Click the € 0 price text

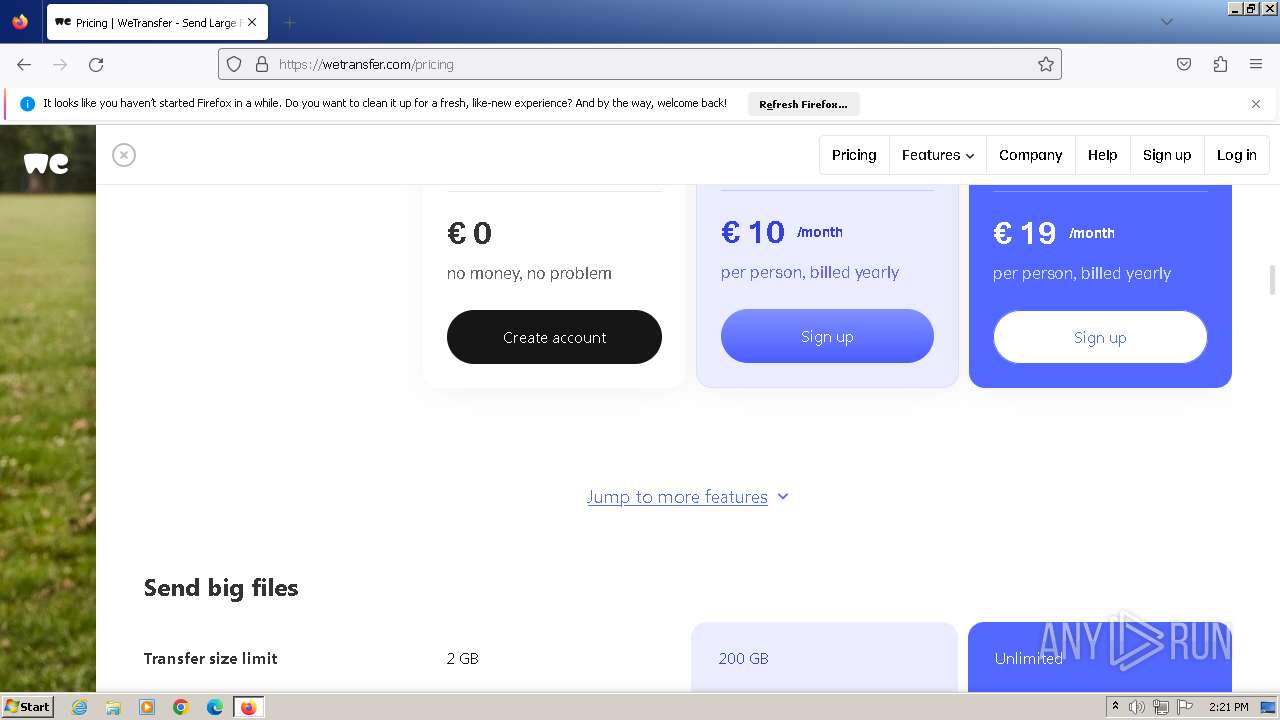point(470,233)
